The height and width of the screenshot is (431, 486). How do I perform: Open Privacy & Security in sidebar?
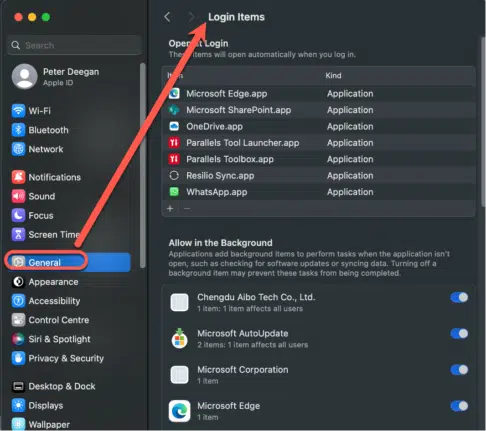58,358
